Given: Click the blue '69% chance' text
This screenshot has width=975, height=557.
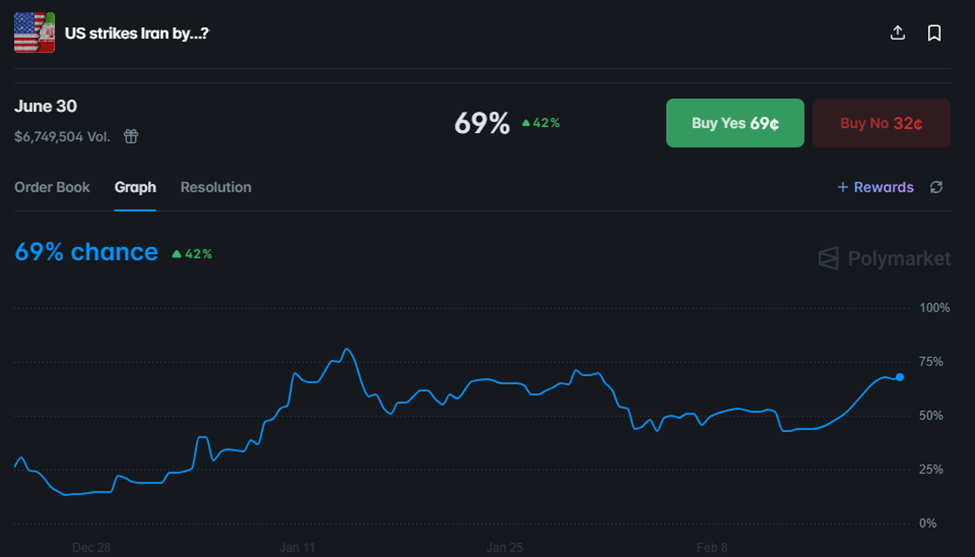Looking at the screenshot, I should (86, 252).
